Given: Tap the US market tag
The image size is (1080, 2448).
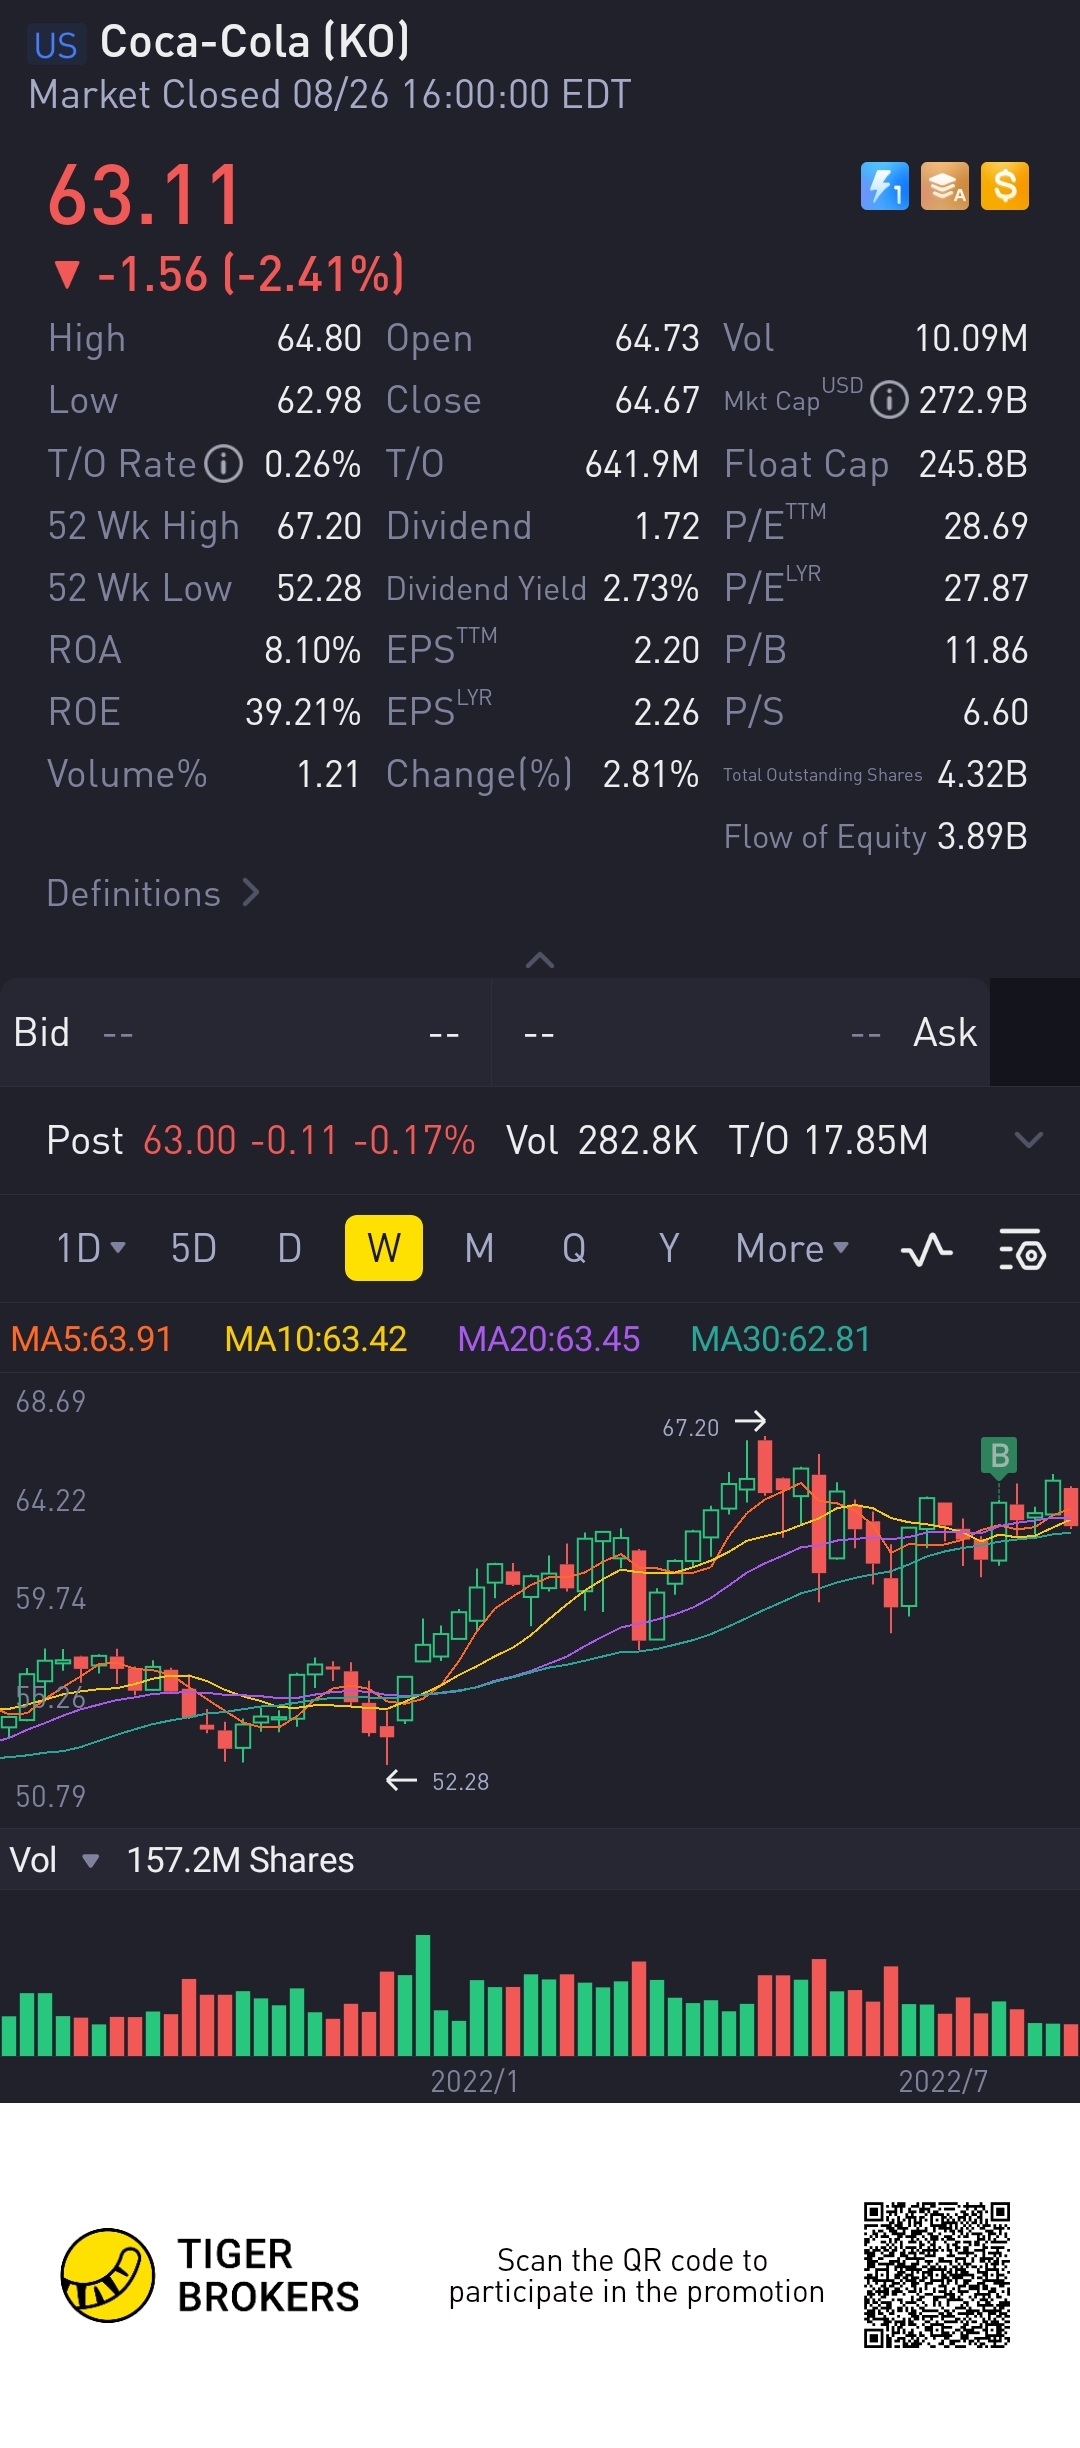Looking at the screenshot, I should coord(56,45).
